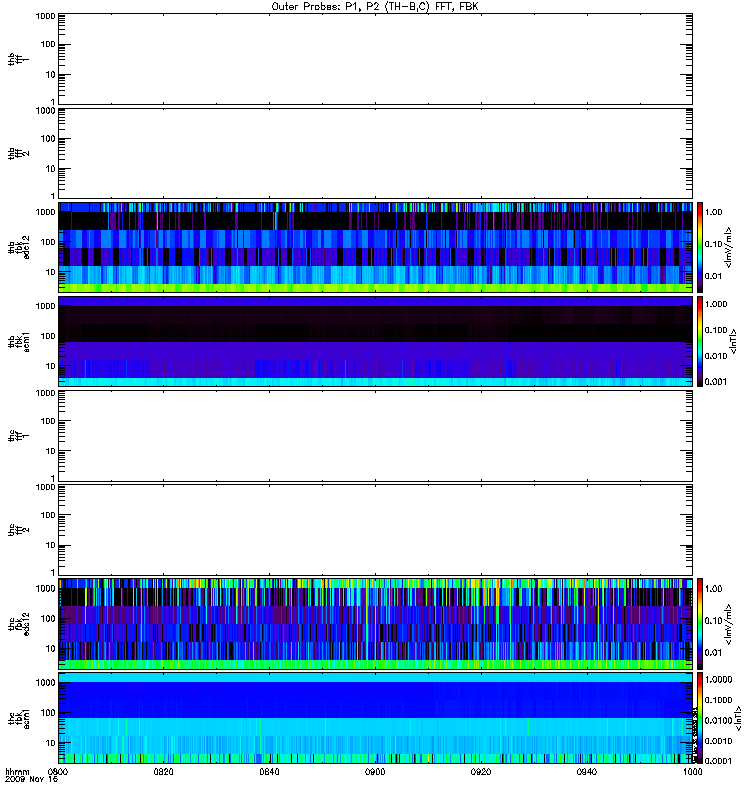
Task: Click the thb scm1 nT color bar
Action: click(x=700, y=341)
